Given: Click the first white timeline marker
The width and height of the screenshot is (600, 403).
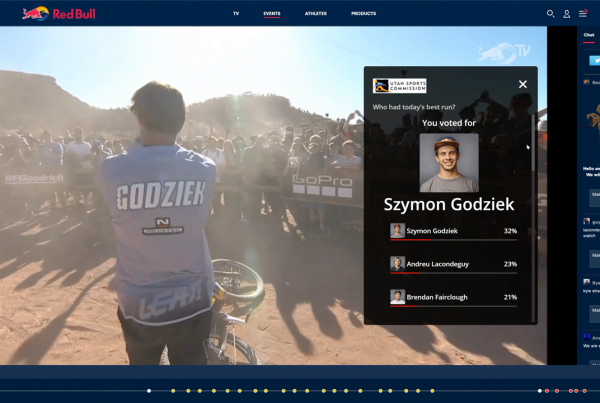Looking at the screenshot, I should coord(149,391).
